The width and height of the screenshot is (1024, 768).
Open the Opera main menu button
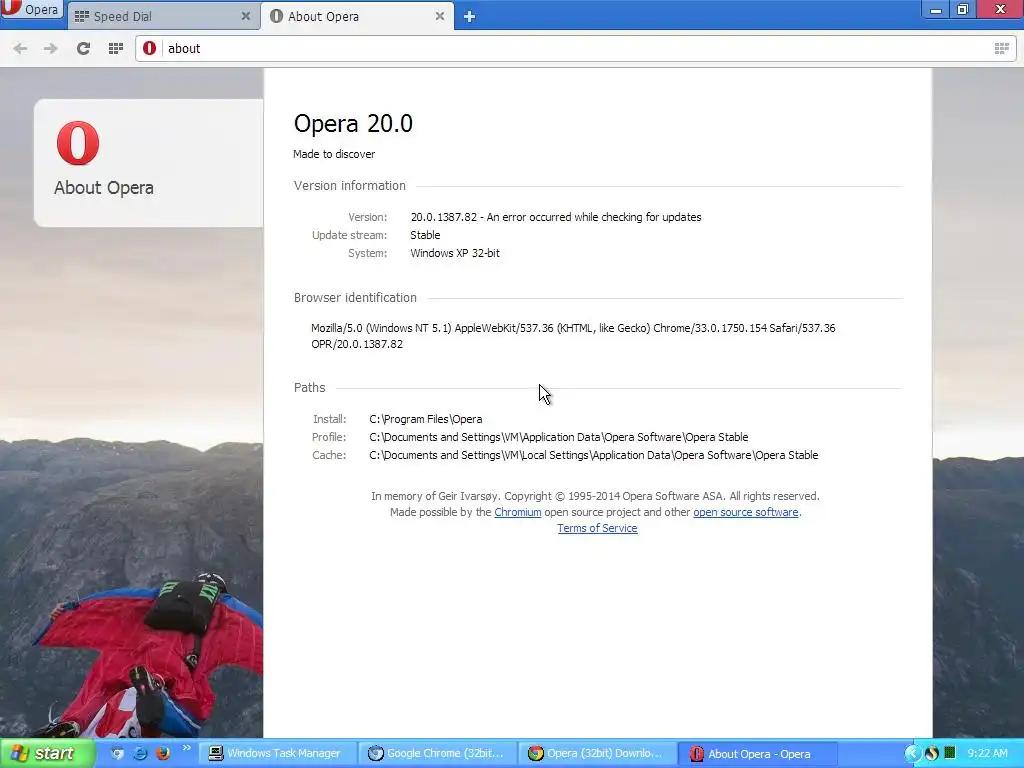[31, 9]
